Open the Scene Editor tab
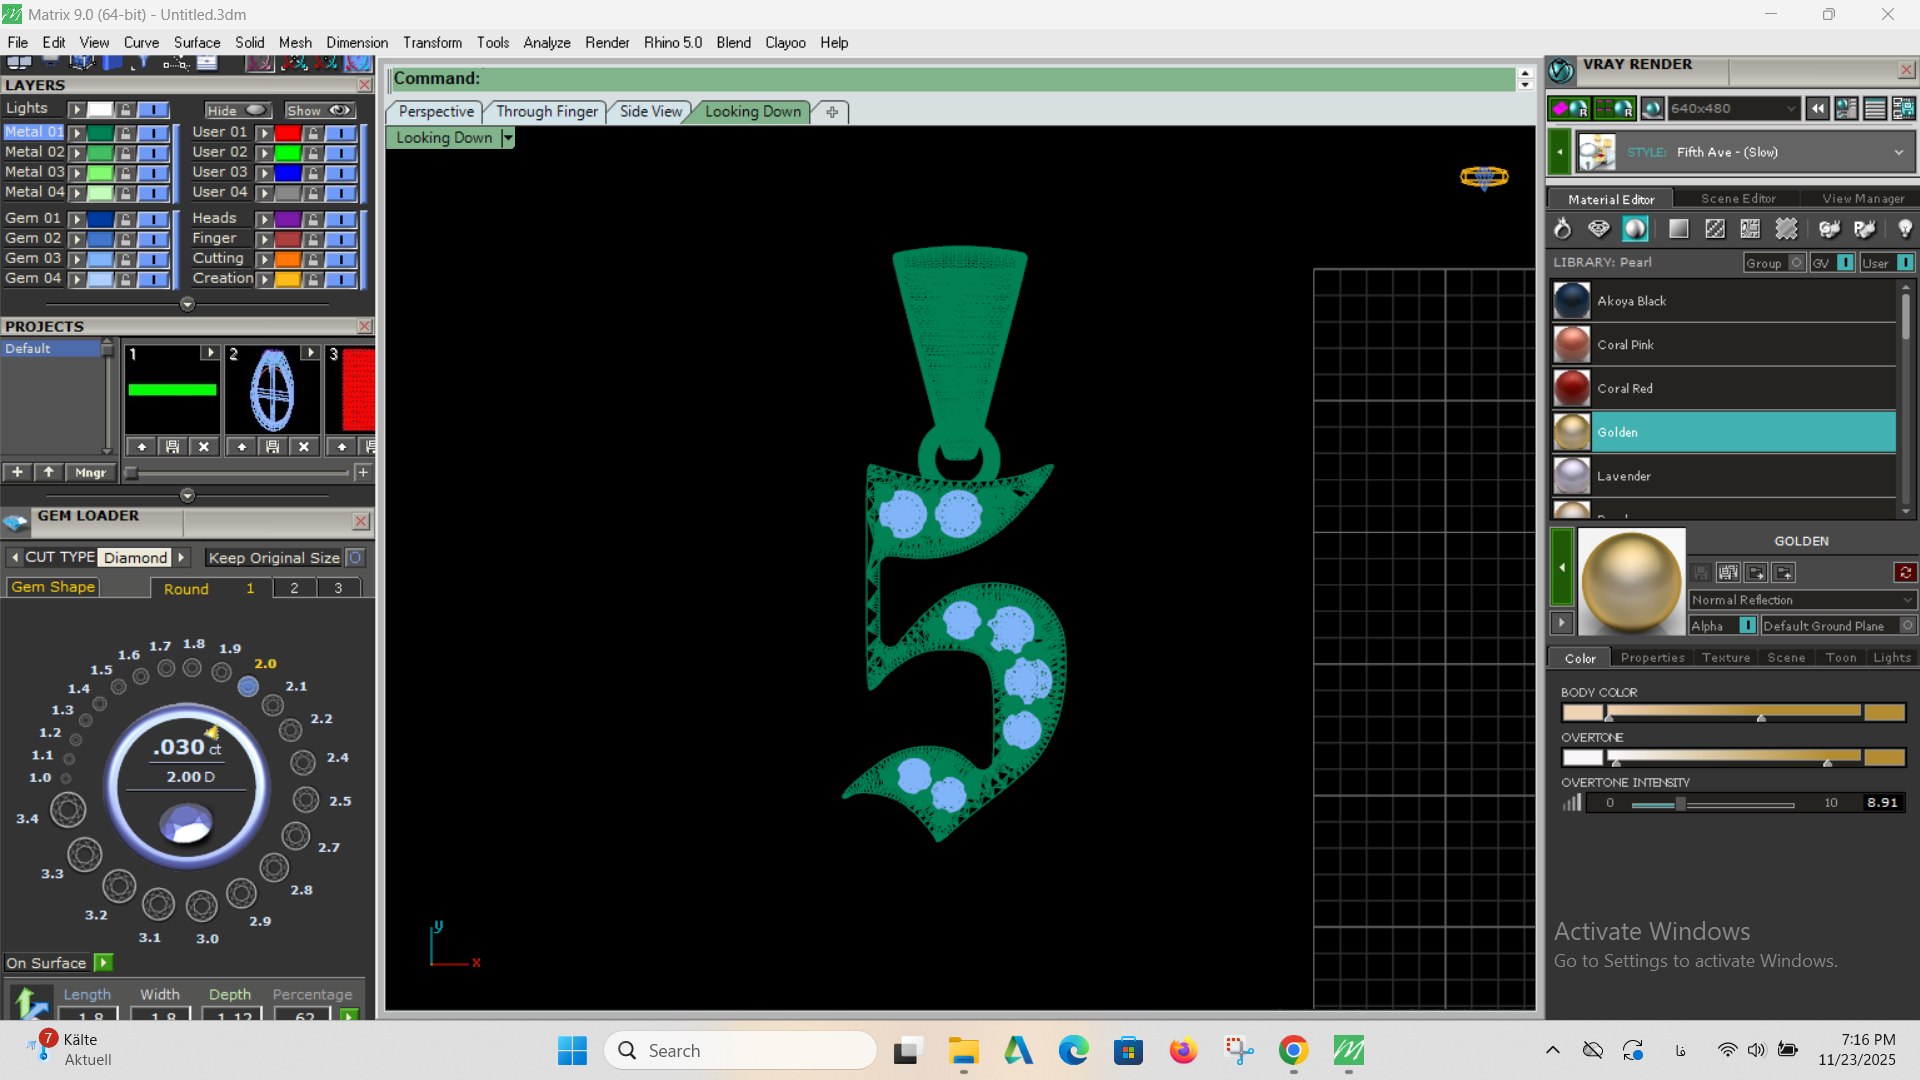Image resolution: width=1920 pixels, height=1080 pixels. [1738, 199]
